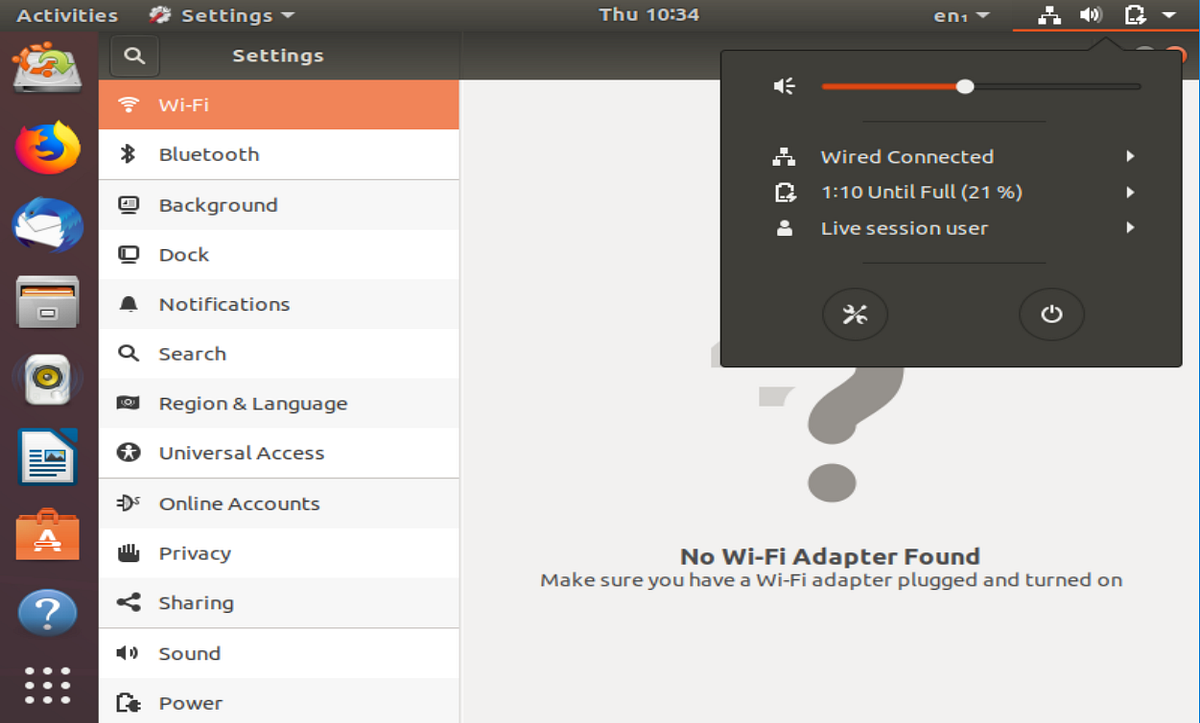Open the Dock settings panel
The height and width of the screenshot is (723, 1200).
[x=279, y=255]
